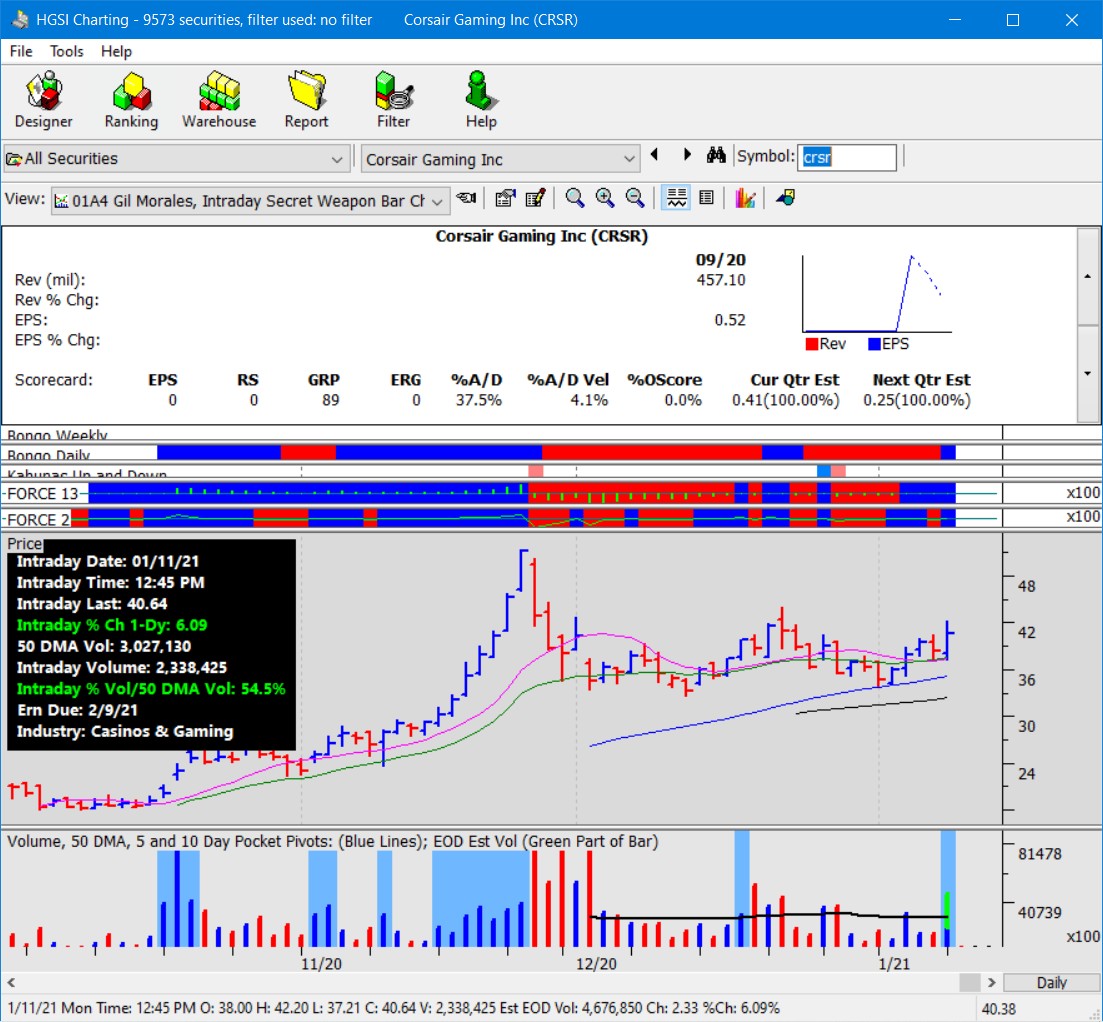Click the fundamentals panel scroll up arrow
The width and height of the screenshot is (1103, 1022).
(x=1088, y=276)
